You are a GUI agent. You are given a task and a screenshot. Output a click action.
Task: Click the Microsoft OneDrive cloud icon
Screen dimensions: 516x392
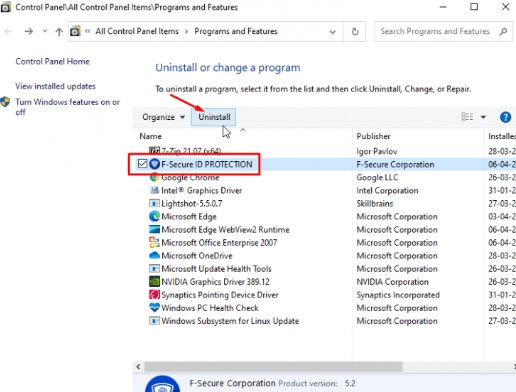[154, 255]
